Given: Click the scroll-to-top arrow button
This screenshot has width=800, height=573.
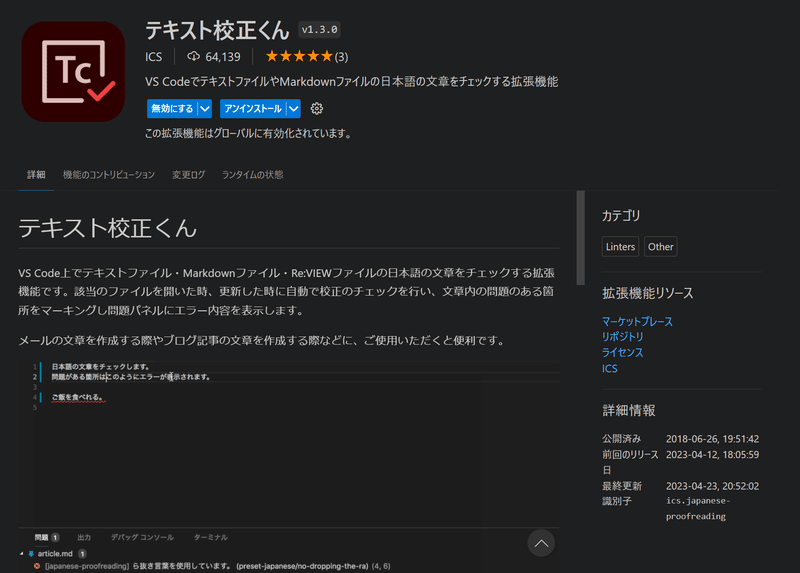Looking at the screenshot, I should point(541,543).
